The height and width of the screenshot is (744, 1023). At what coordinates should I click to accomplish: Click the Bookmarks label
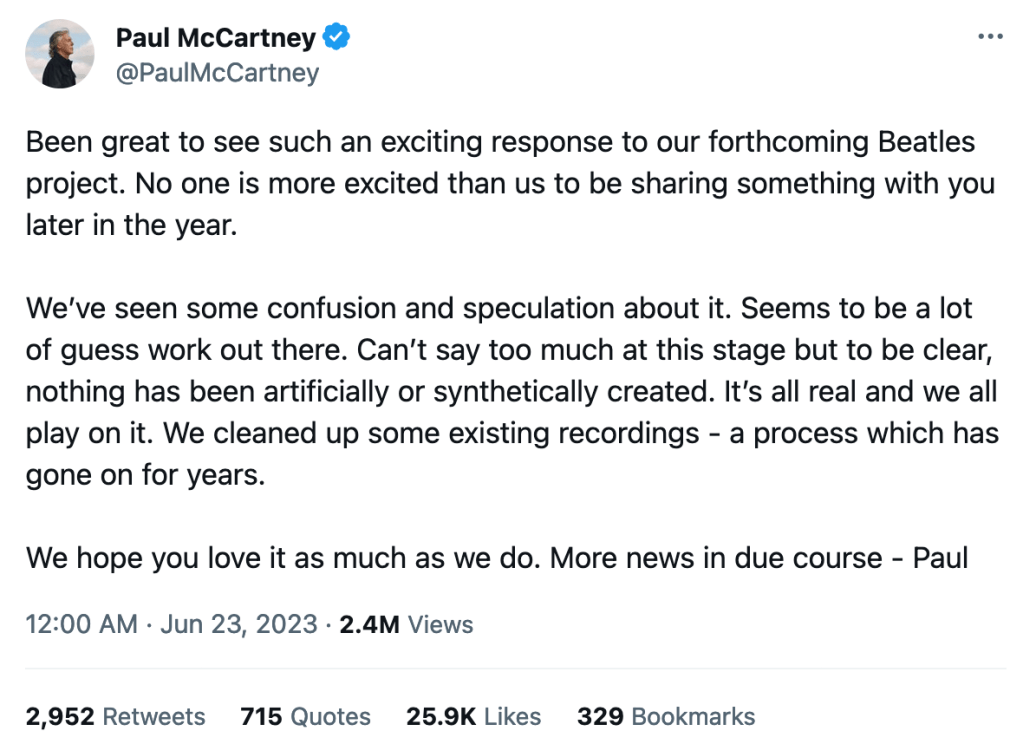(x=693, y=716)
